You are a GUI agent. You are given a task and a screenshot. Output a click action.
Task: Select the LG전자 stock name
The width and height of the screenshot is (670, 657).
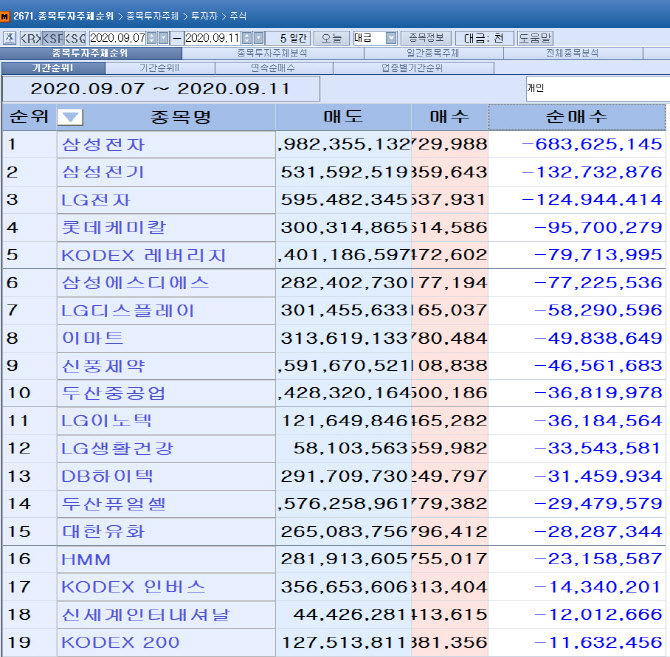tap(96, 200)
